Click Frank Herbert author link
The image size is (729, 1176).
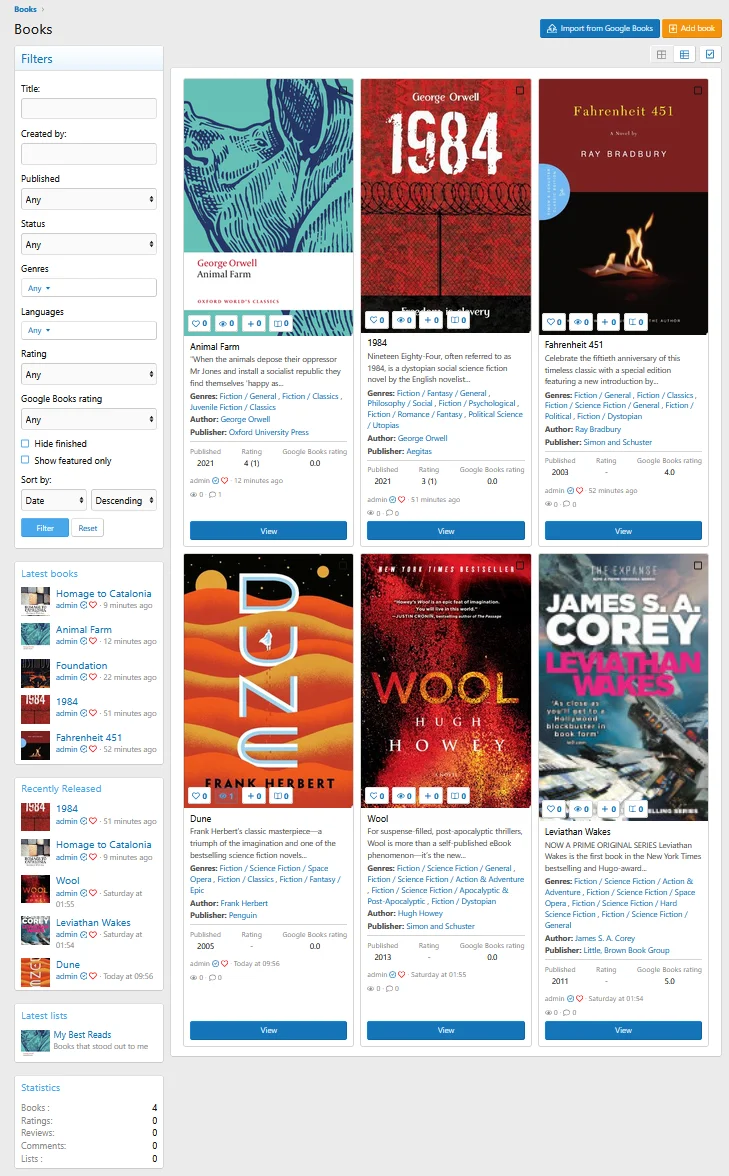click(x=244, y=903)
